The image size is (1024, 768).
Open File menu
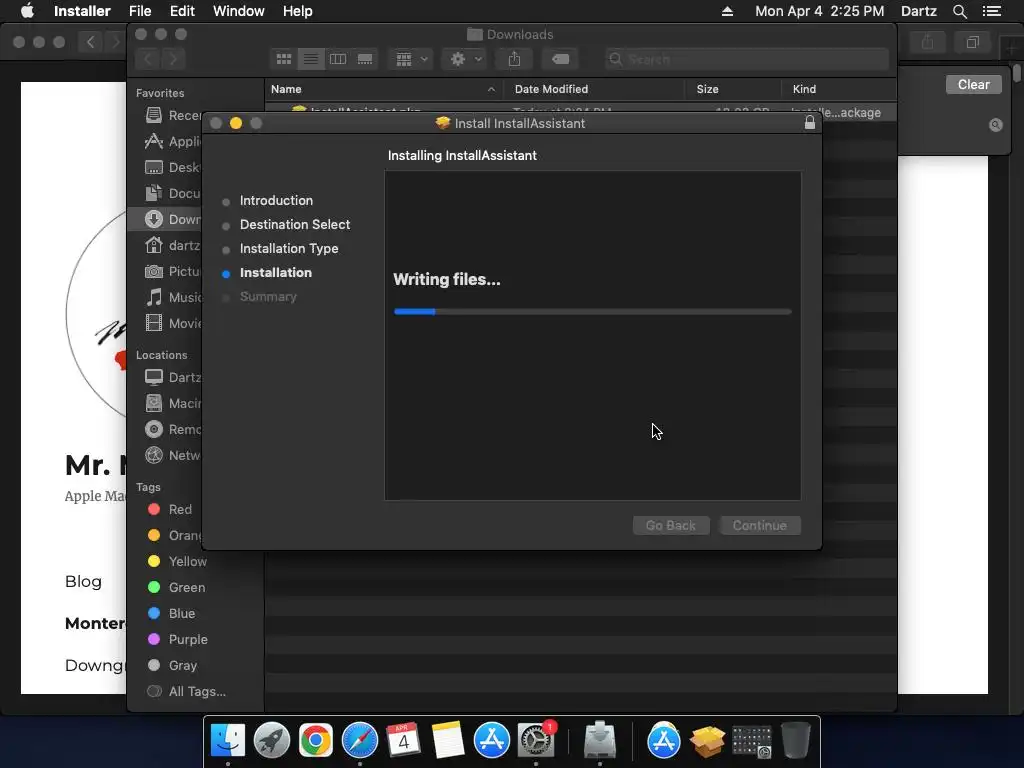click(140, 11)
